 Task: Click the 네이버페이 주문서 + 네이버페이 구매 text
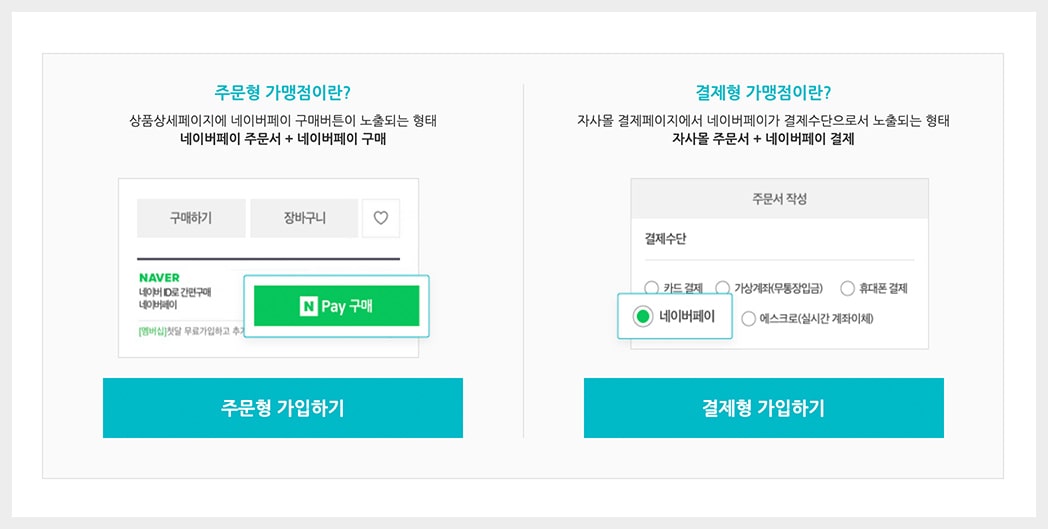click(x=283, y=139)
